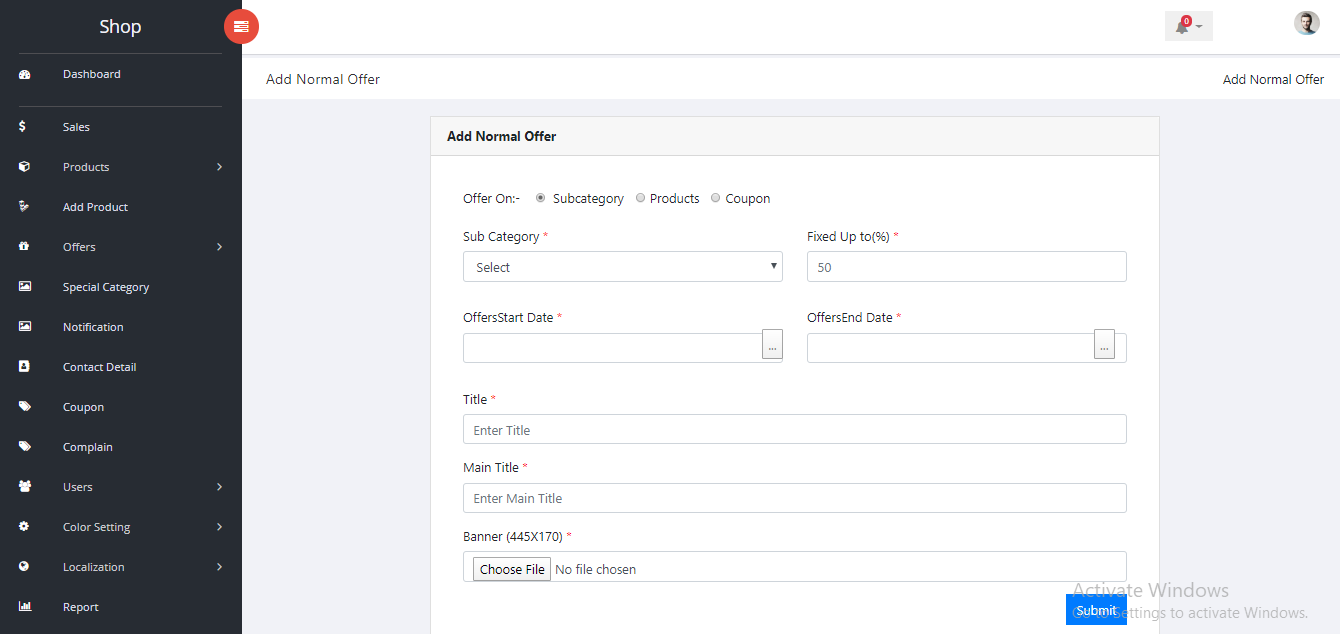The width and height of the screenshot is (1340, 634).
Task: Click the Coupon tag icon in sidebar
Action: (x=25, y=407)
